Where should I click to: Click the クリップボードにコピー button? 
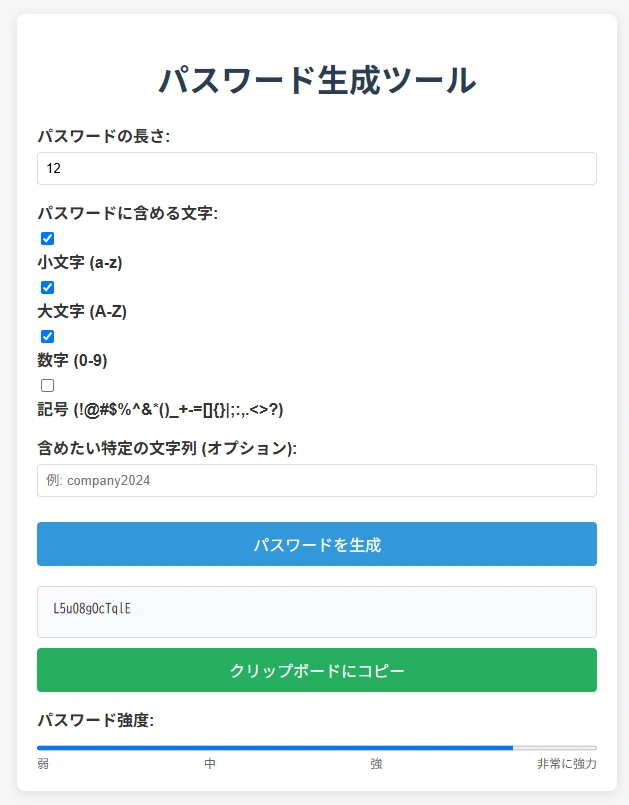point(316,670)
